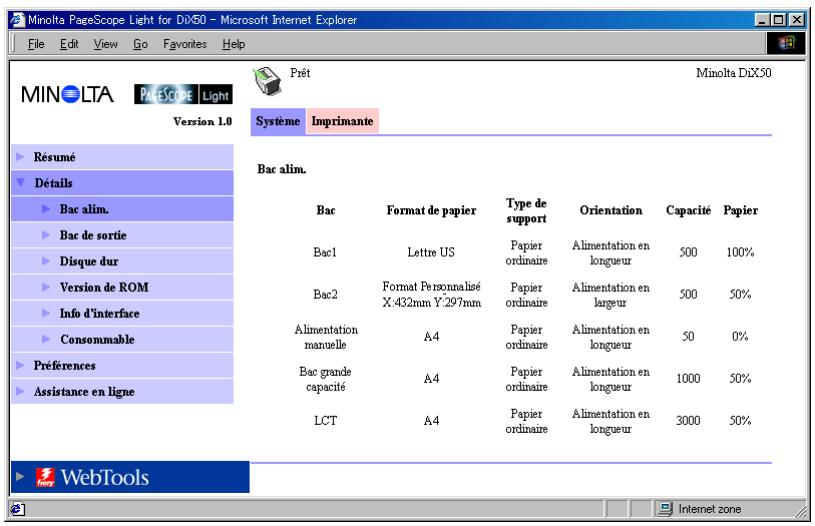Switch to the Système tab

coord(278,121)
